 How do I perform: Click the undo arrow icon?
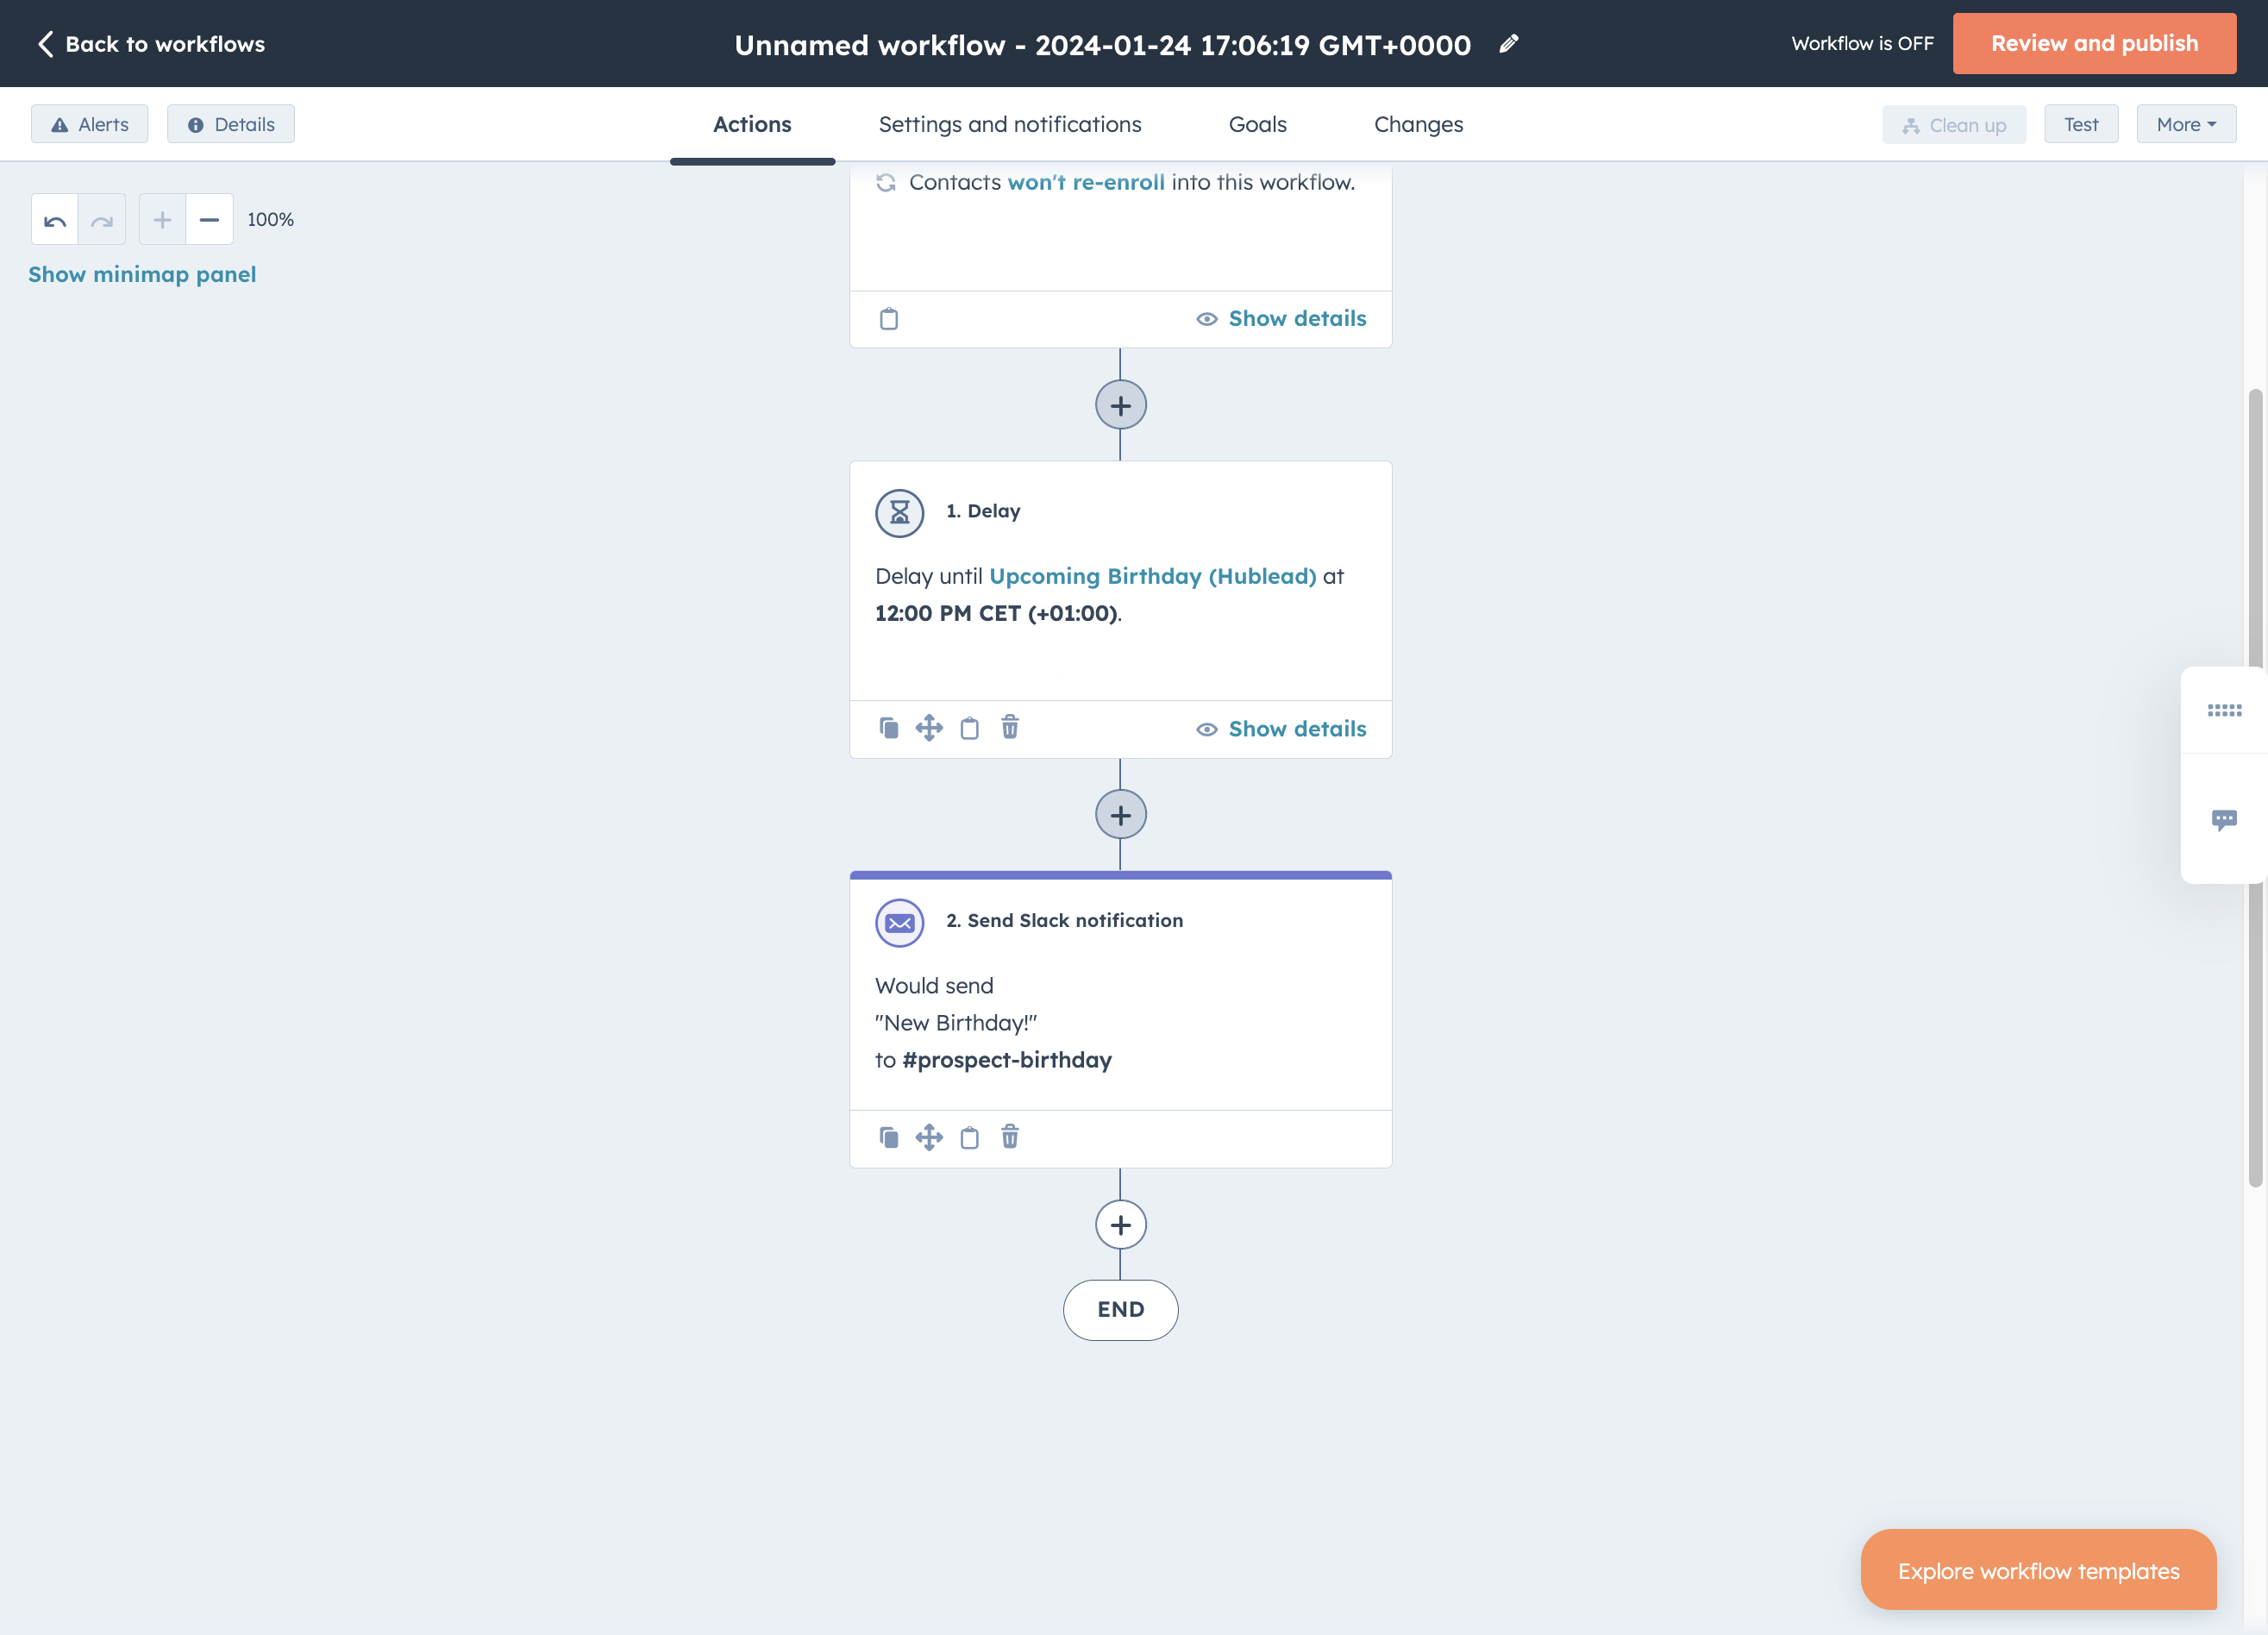pyautogui.click(x=55, y=220)
